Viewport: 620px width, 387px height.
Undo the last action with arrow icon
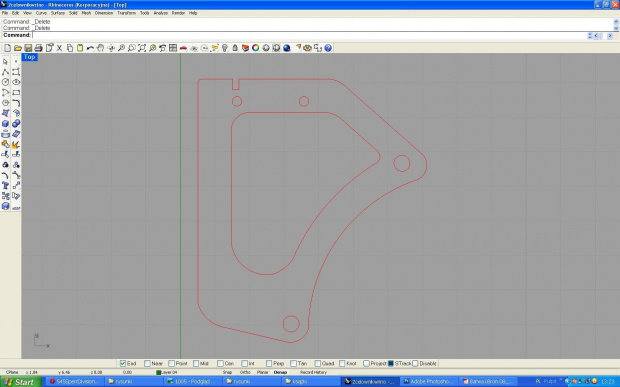[x=90, y=48]
